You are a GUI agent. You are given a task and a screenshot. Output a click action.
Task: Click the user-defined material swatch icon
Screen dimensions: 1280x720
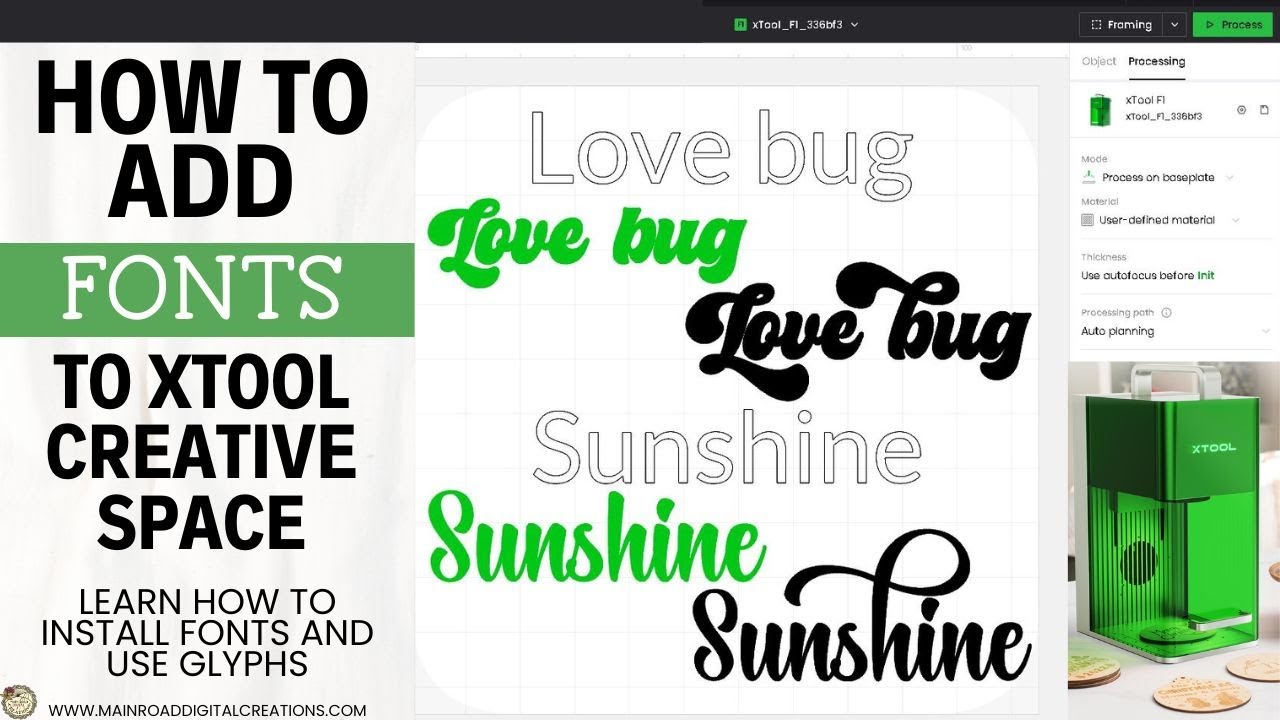[x=1088, y=220]
